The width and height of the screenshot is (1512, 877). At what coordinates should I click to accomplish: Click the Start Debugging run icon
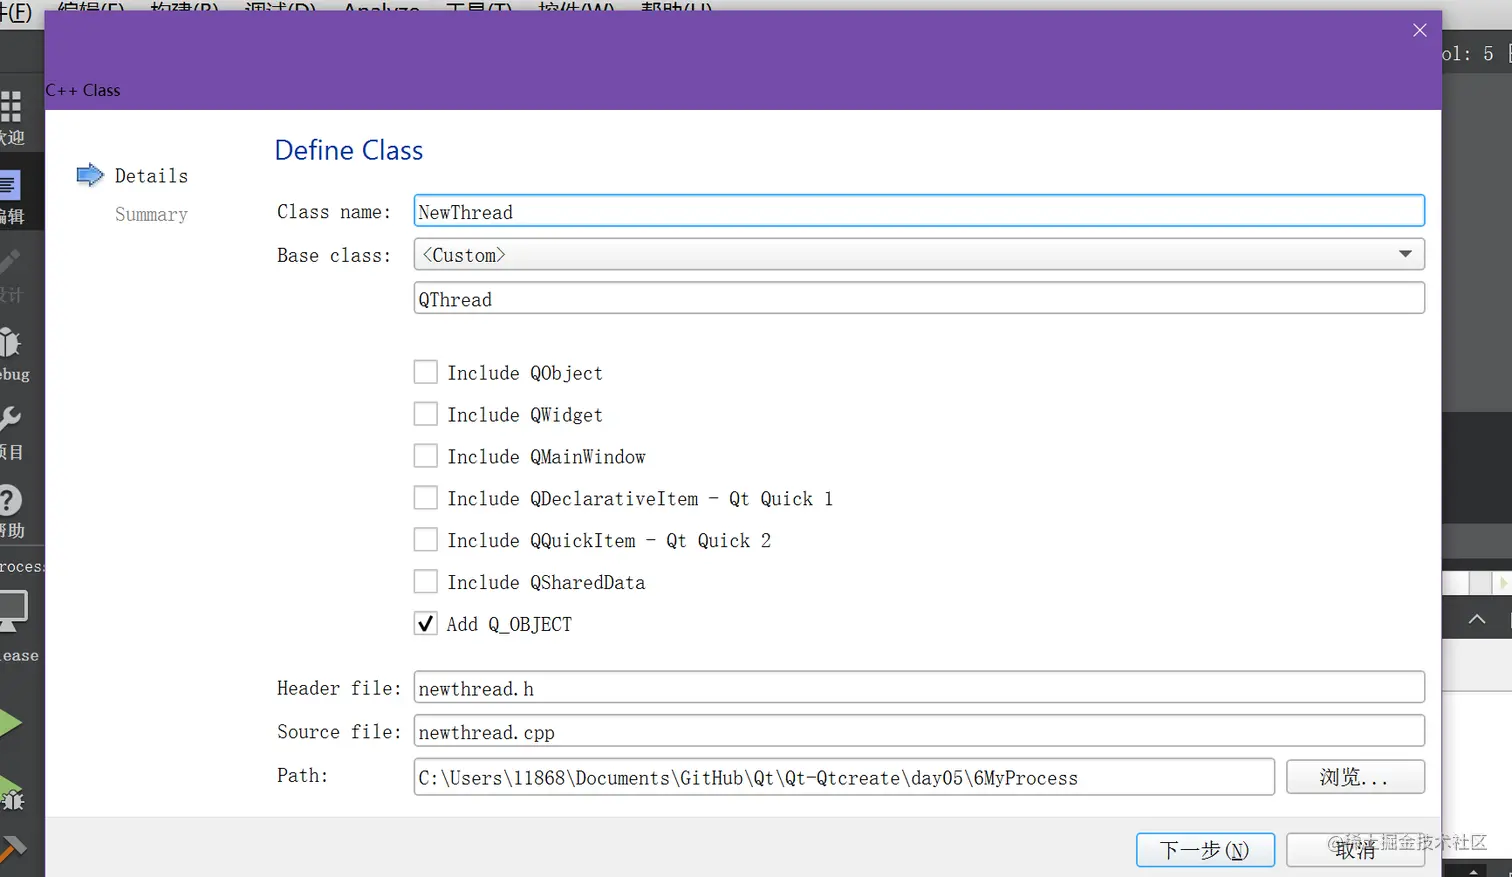11,793
